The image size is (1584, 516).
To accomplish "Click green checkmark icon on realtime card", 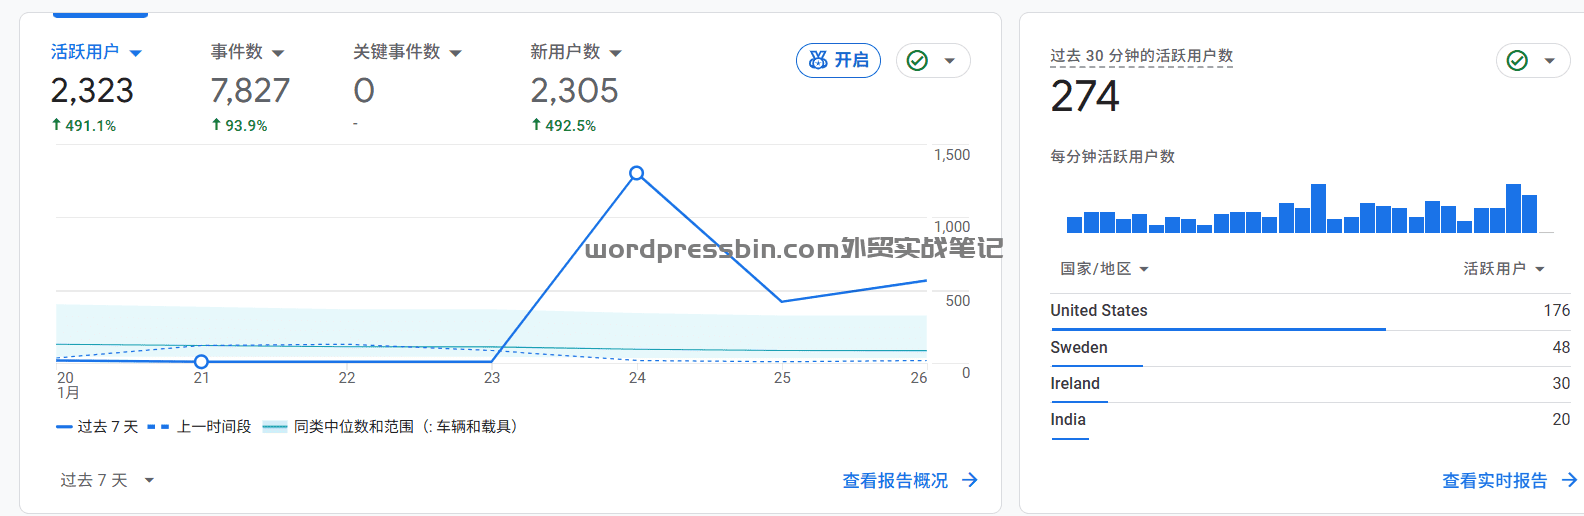I will [x=1517, y=61].
